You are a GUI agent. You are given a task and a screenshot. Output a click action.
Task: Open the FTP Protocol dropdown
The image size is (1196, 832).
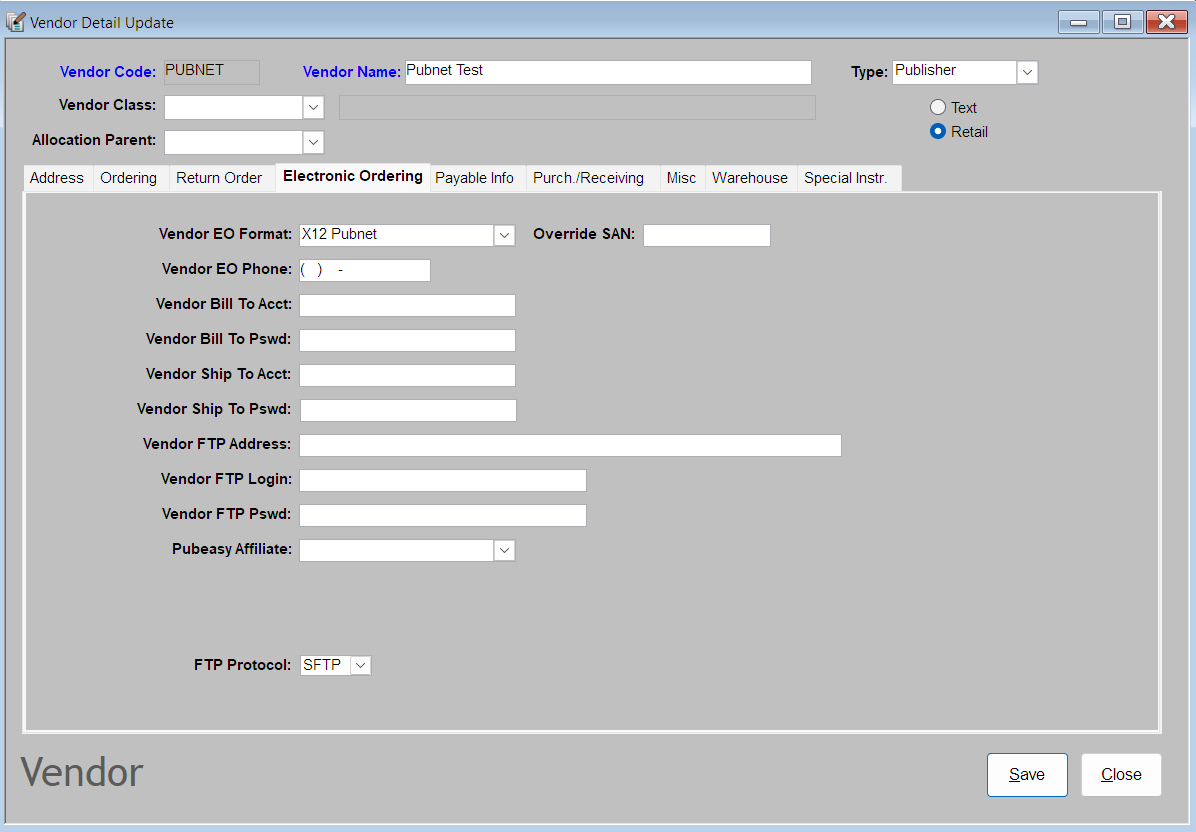360,664
